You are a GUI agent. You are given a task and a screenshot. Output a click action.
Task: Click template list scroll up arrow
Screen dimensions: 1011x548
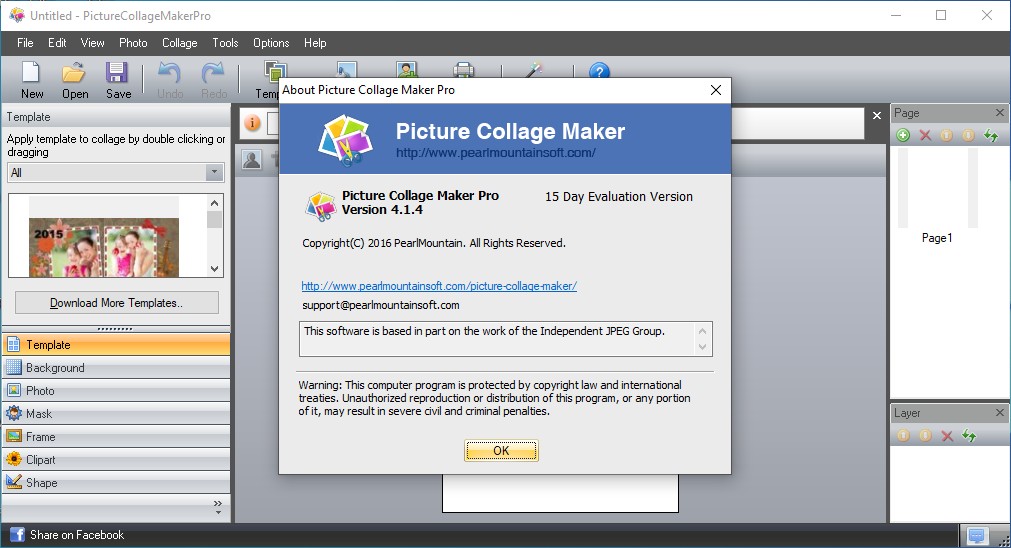215,203
